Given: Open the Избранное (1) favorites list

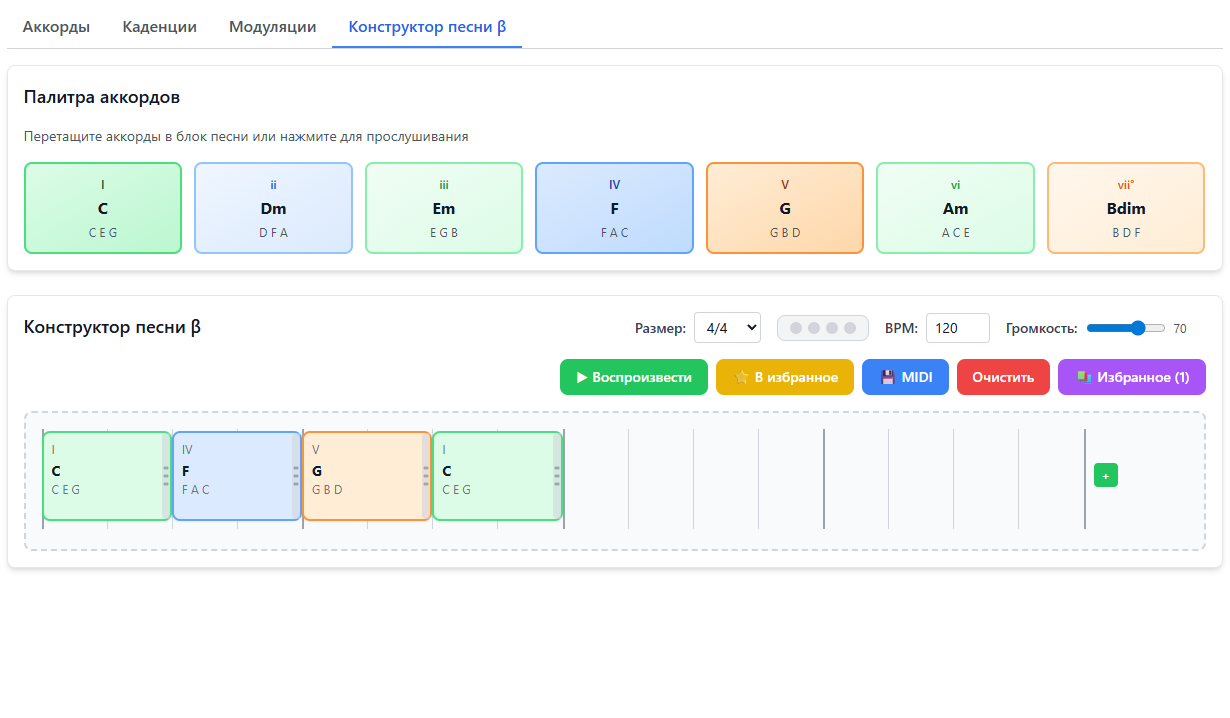Looking at the screenshot, I should point(1131,377).
